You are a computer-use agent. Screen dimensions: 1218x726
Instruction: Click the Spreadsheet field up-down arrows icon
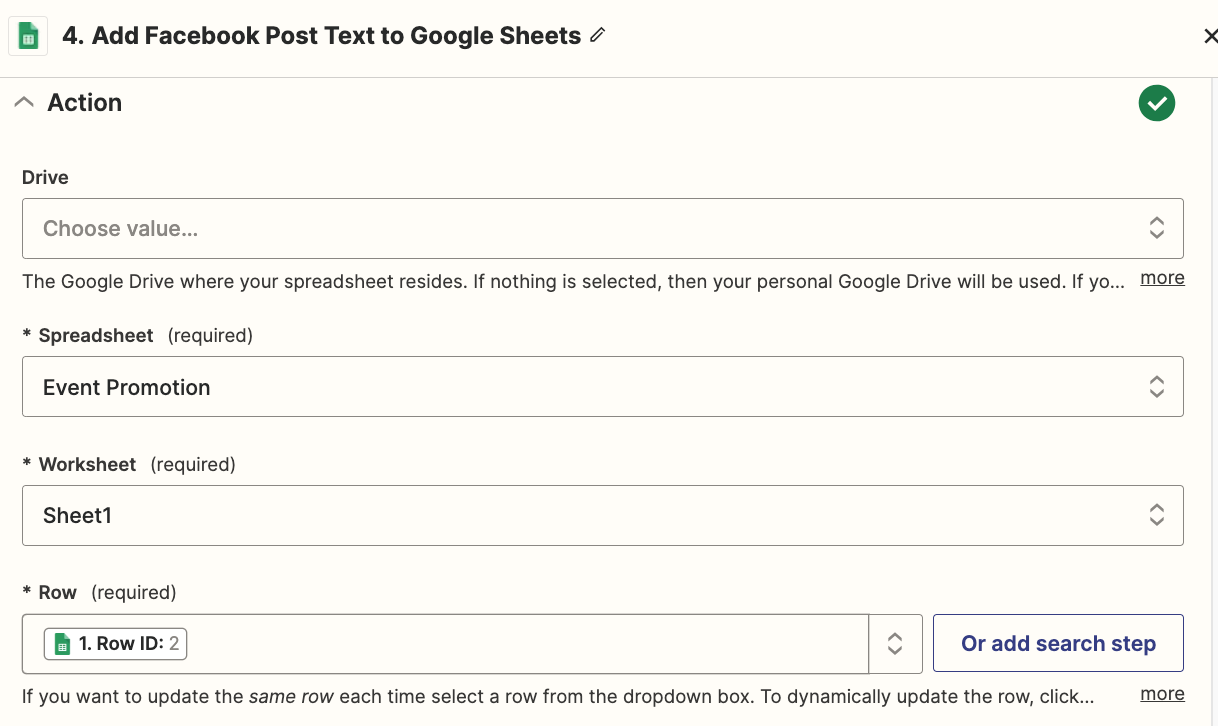[1156, 387]
